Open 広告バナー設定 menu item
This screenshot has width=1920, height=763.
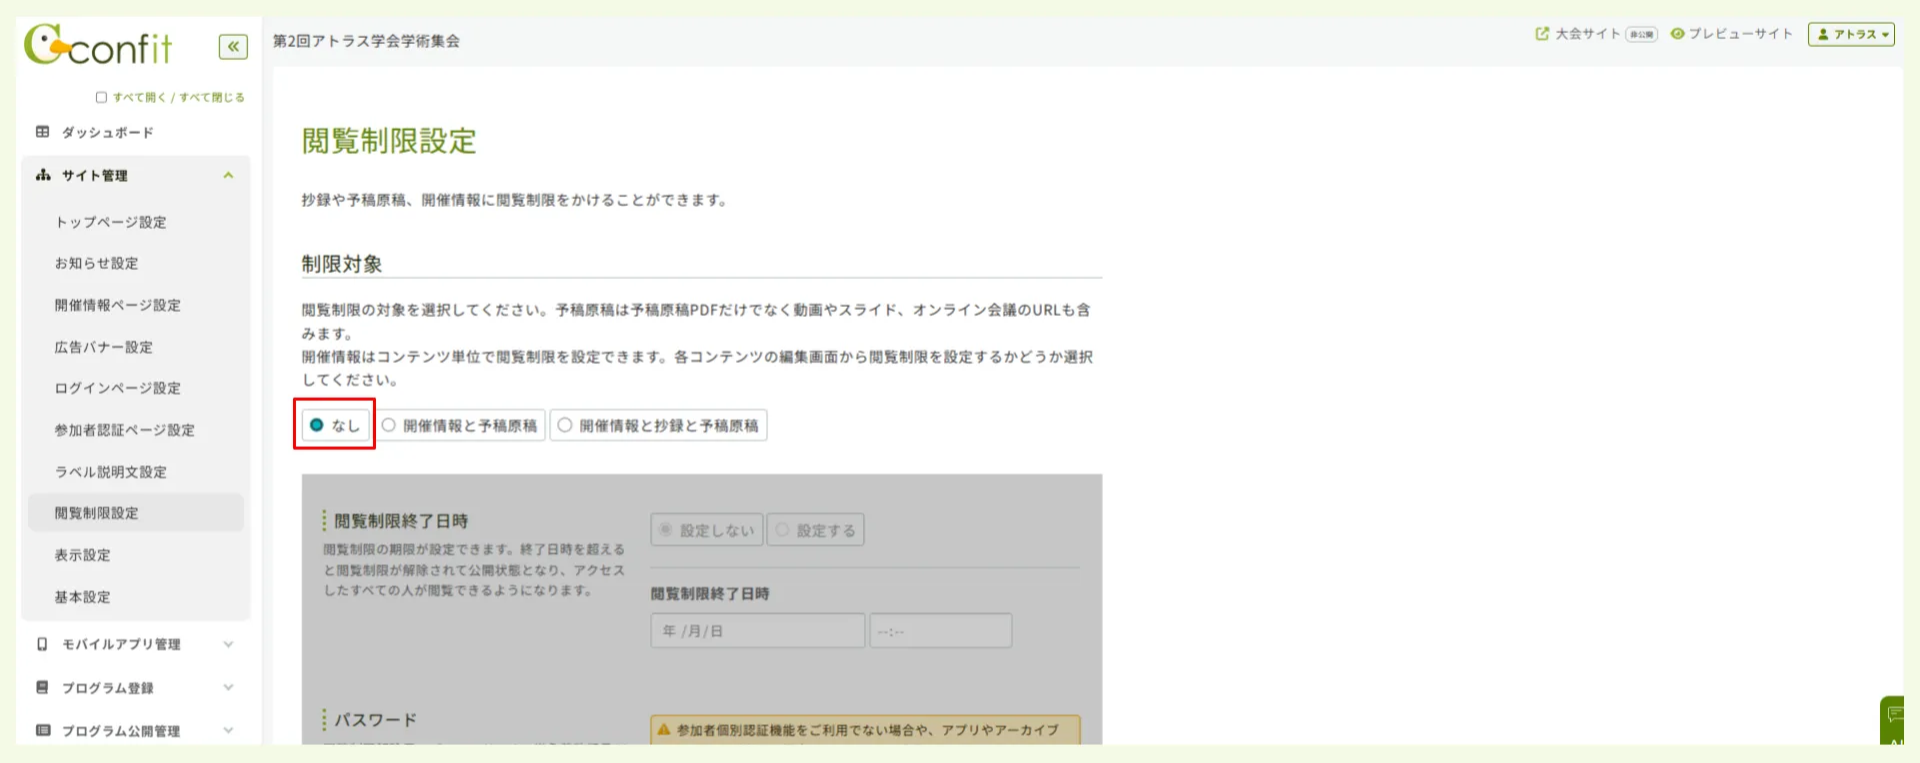pos(103,347)
